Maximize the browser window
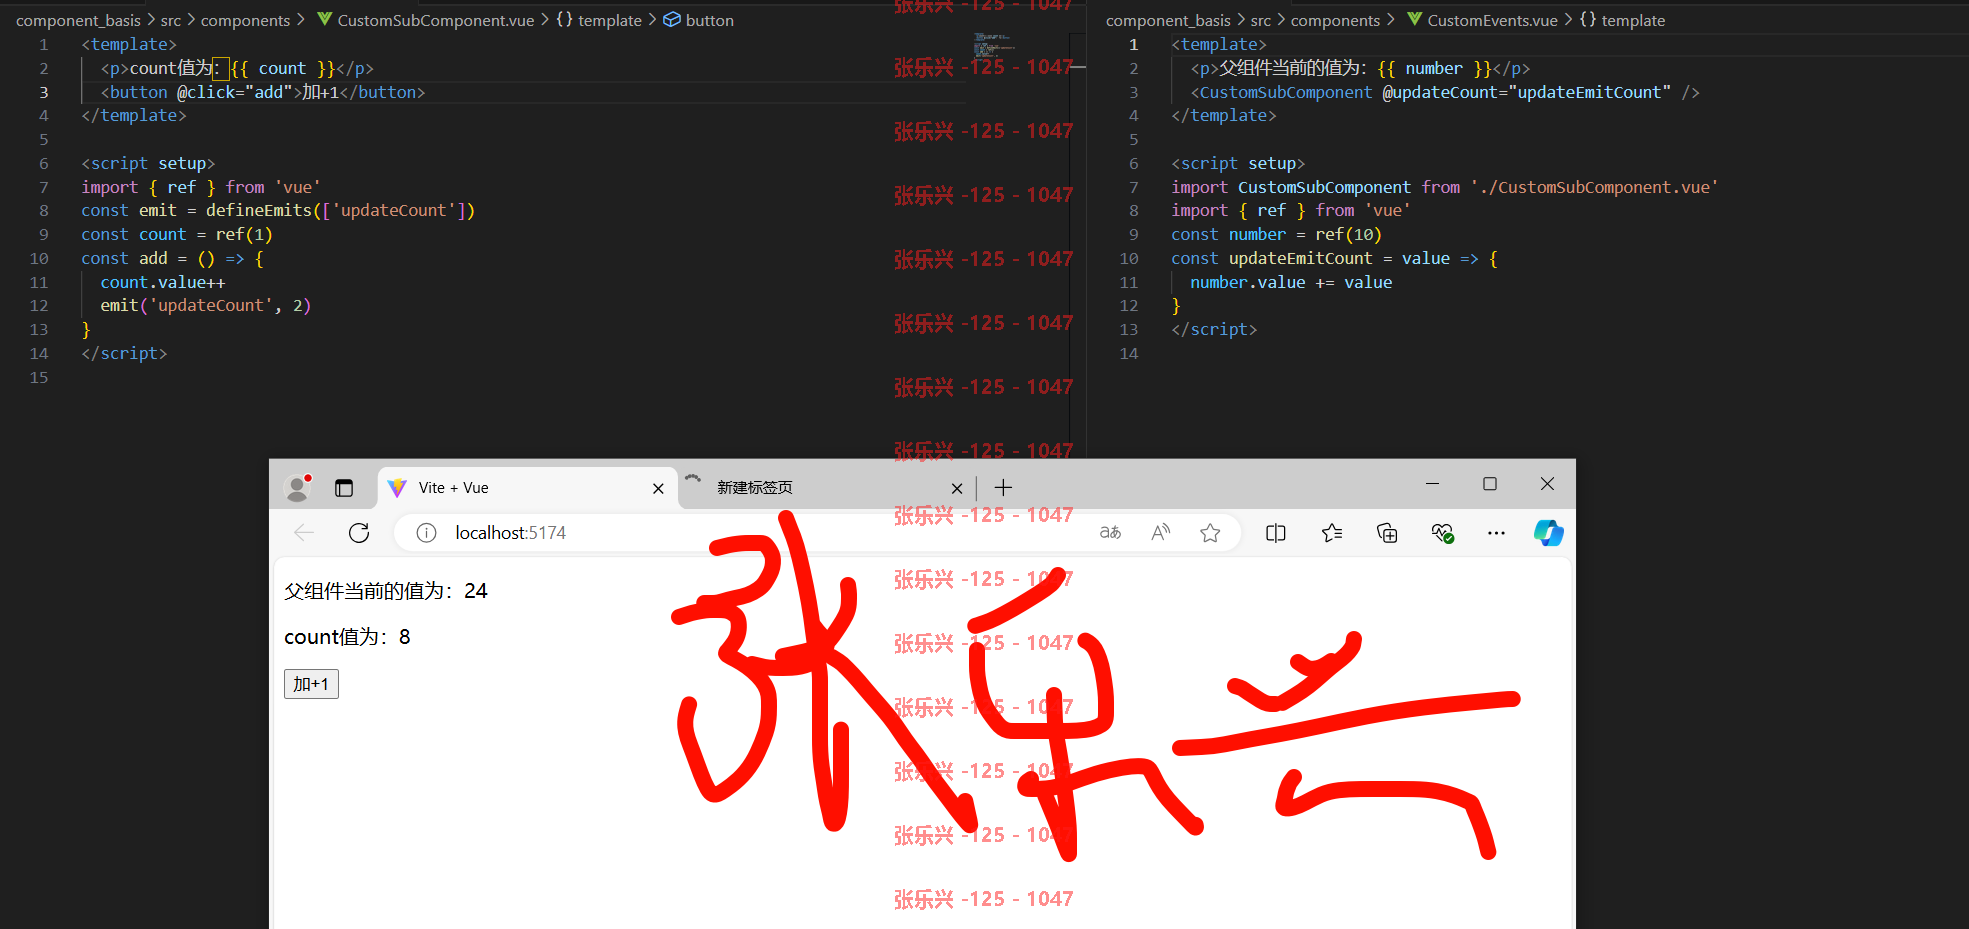Viewport: 1969px width, 929px height. click(1490, 484)
